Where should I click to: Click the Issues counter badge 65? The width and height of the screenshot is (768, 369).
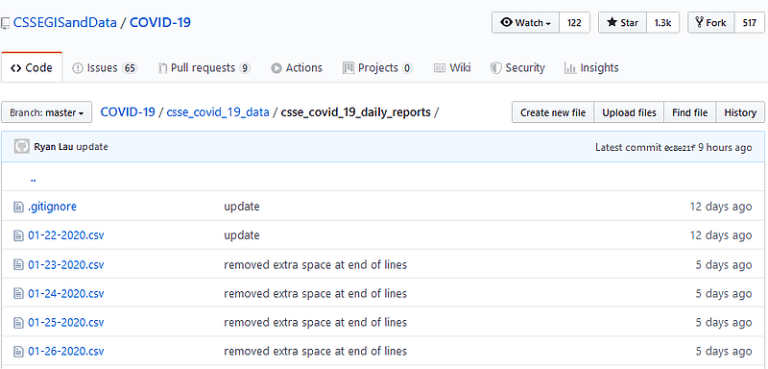pos(130,68)
